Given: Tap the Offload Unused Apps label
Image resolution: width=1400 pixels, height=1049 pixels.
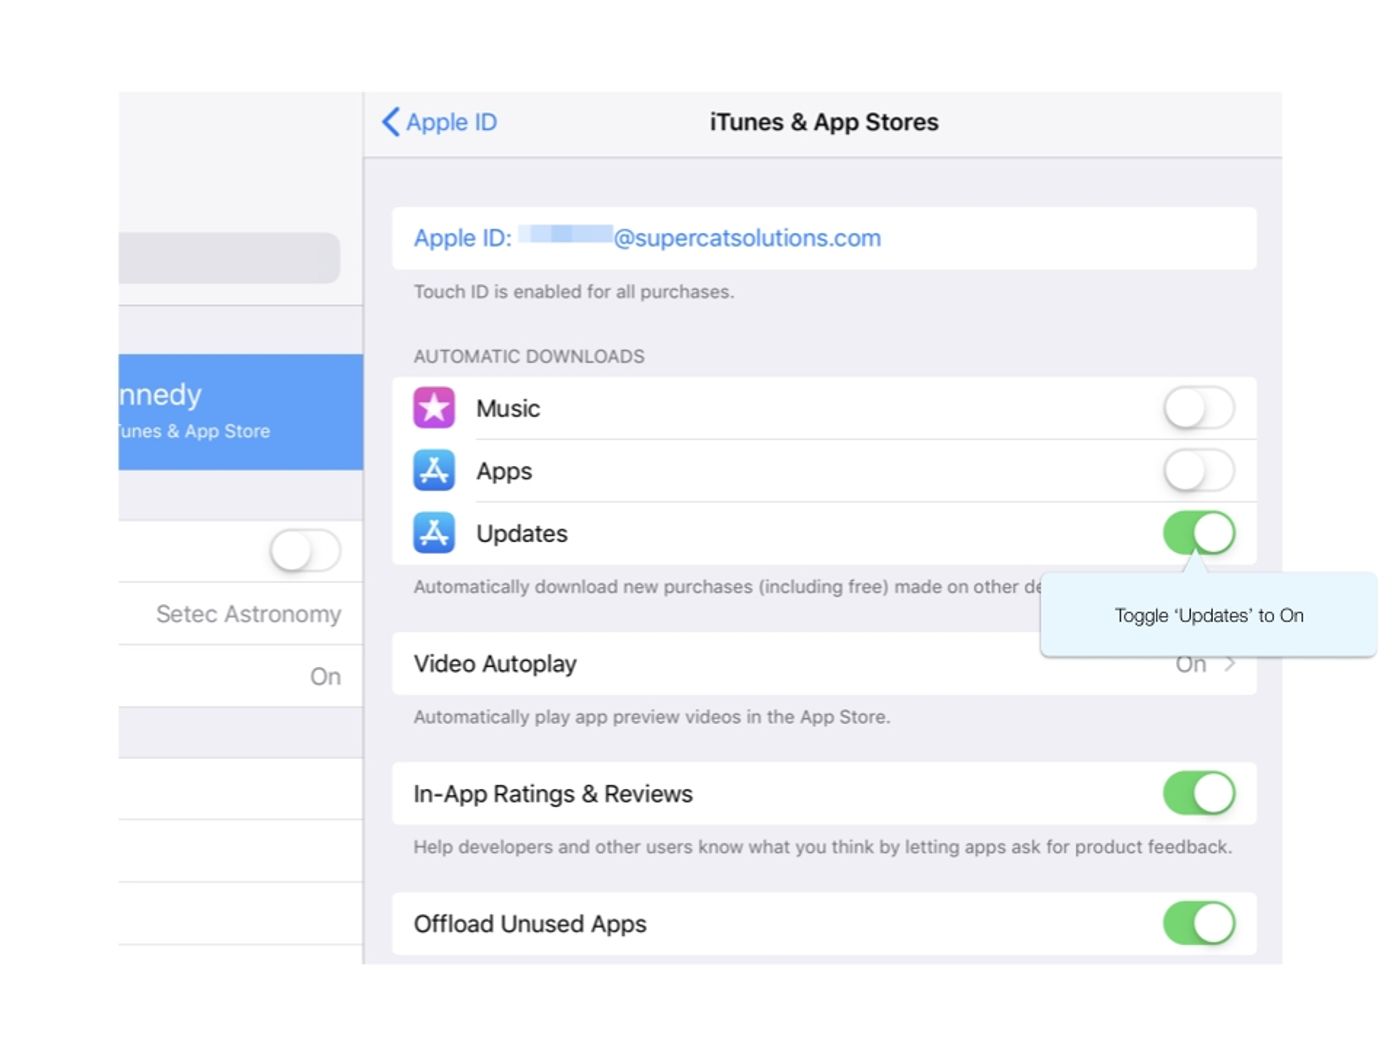Looking at the screenshot, I should pos(530,924).
